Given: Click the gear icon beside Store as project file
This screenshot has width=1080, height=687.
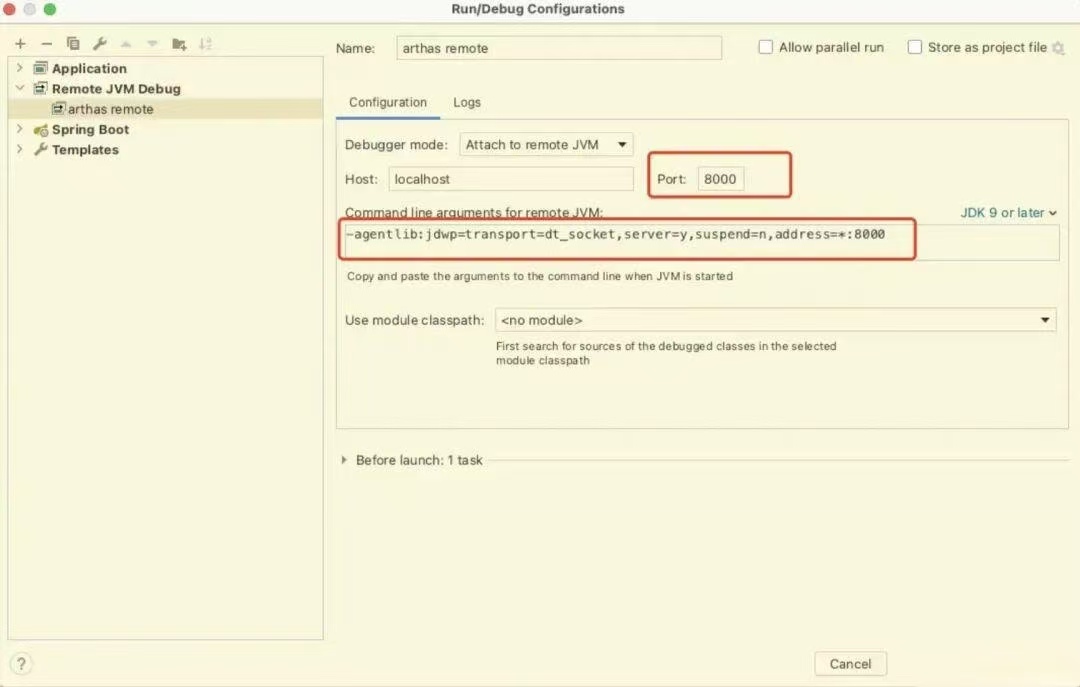Looking at the screenshot, I should click(1059, 48).
